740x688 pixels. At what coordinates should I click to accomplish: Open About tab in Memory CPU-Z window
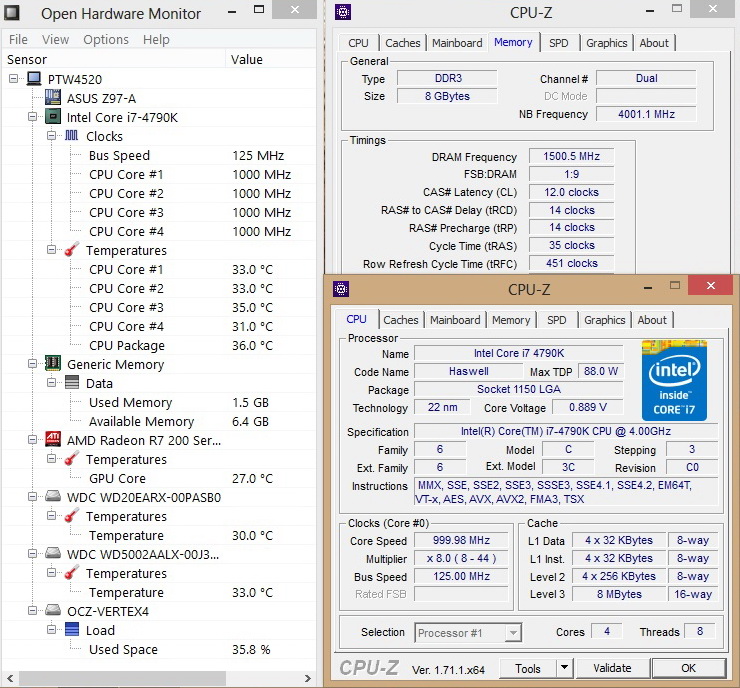[654, 43]
